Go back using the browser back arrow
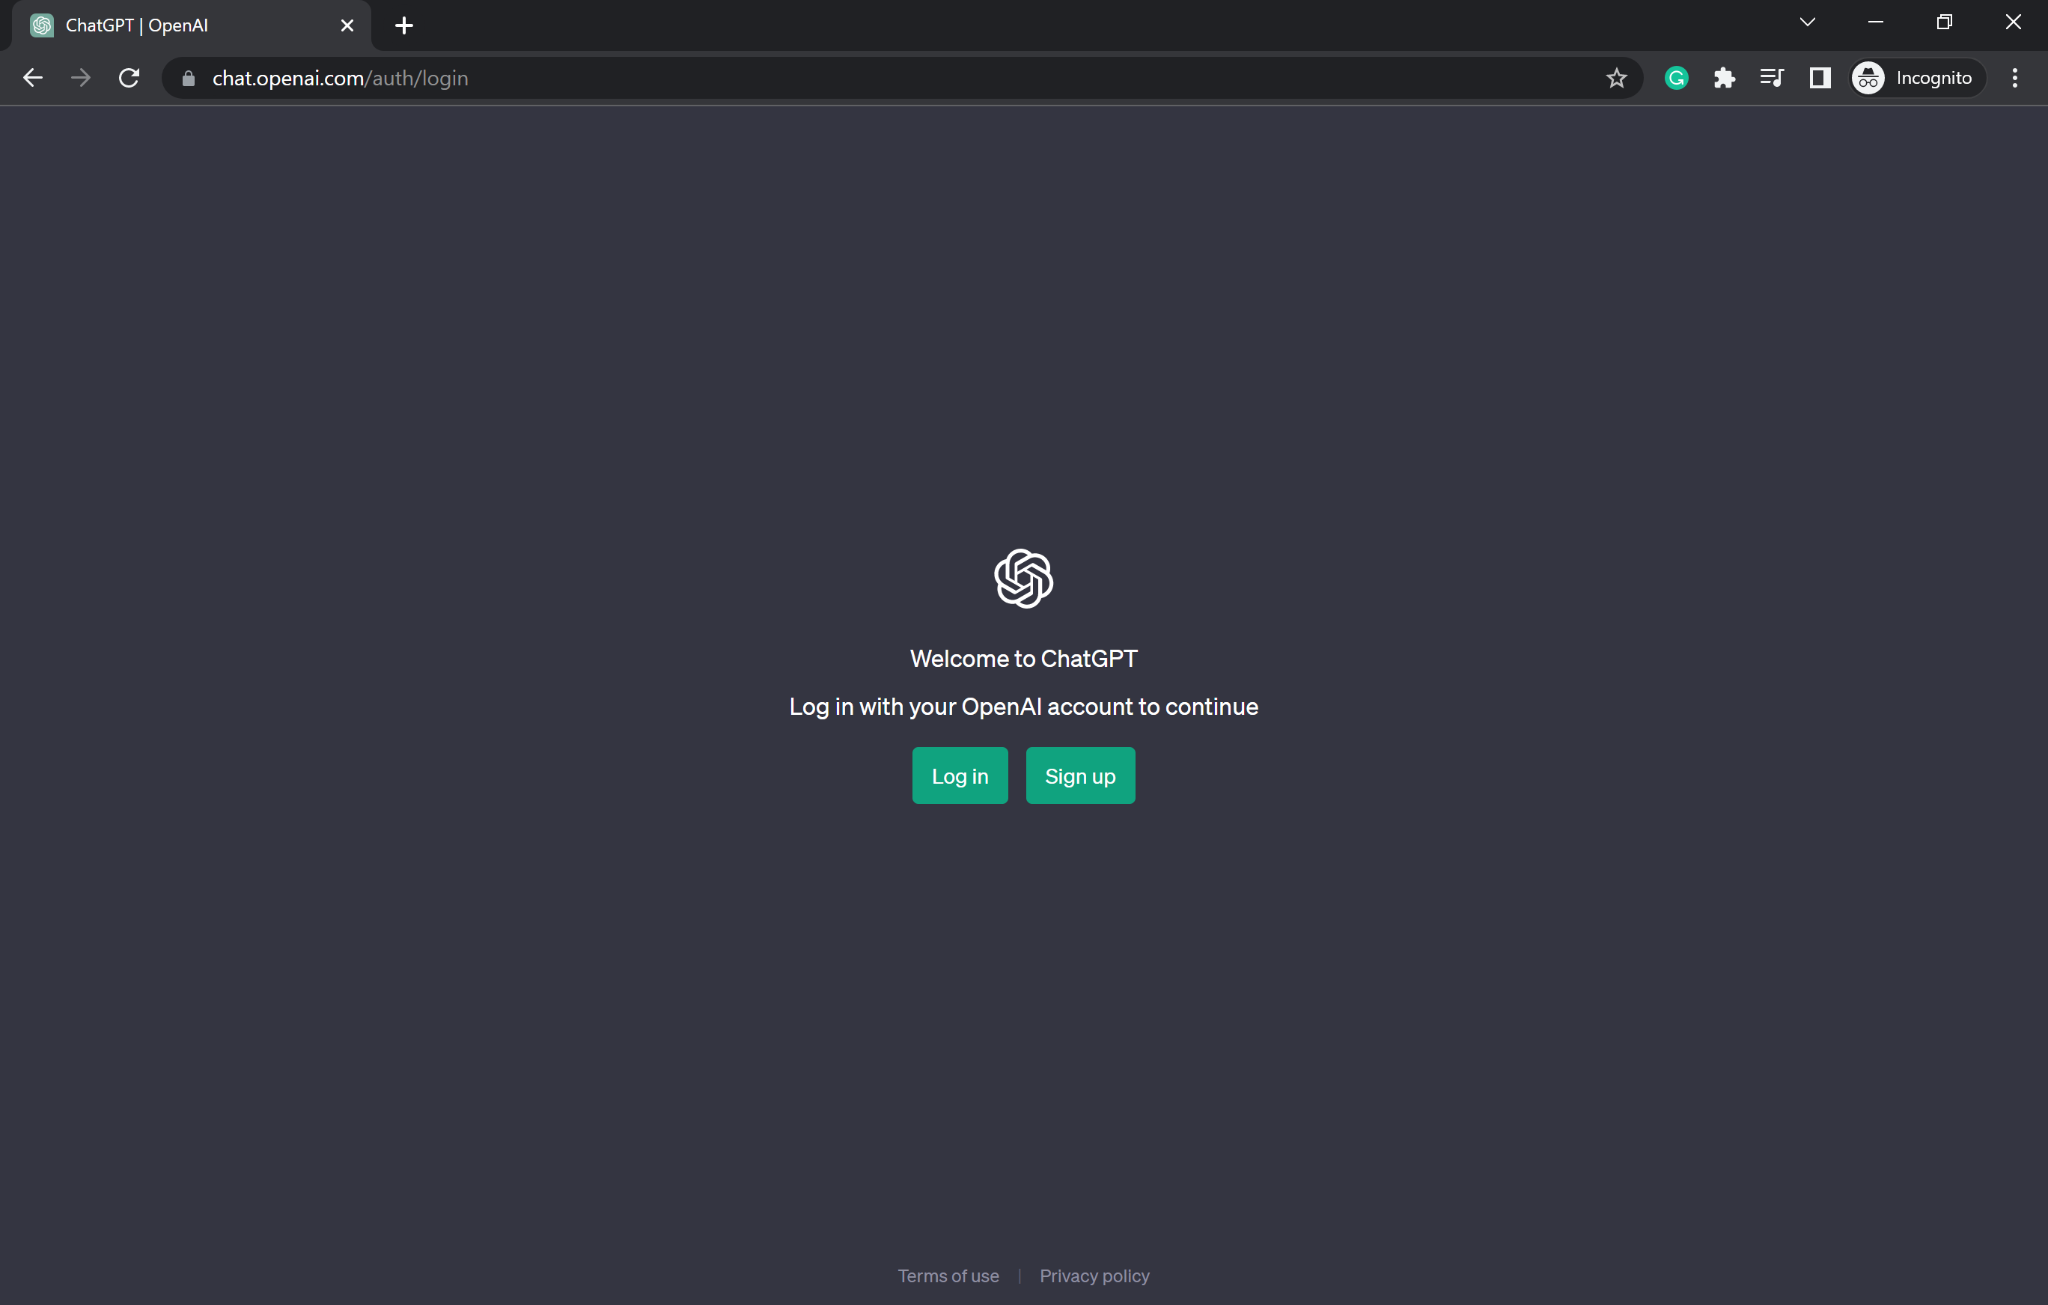This screenshot has height=1305, width=2048. point(32,78)
